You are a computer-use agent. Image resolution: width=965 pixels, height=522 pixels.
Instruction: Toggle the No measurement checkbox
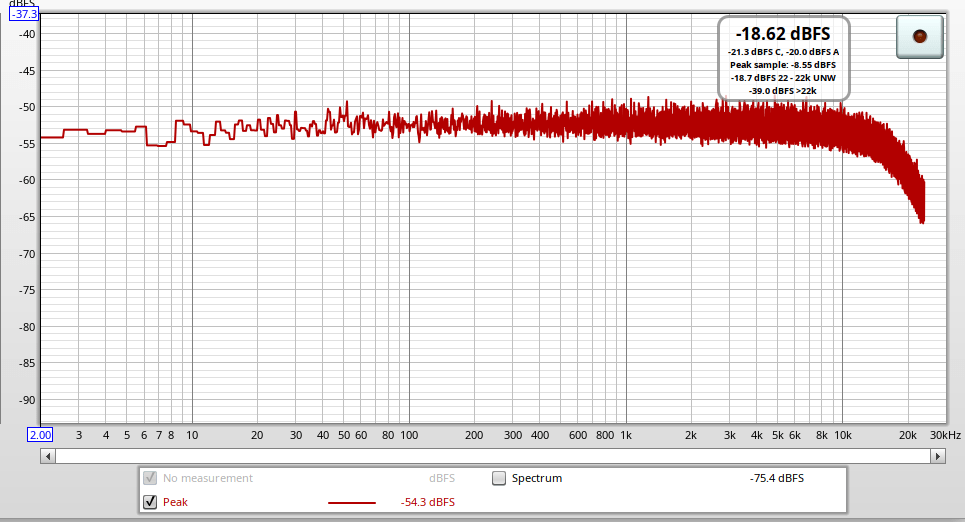tap(150, 478)
